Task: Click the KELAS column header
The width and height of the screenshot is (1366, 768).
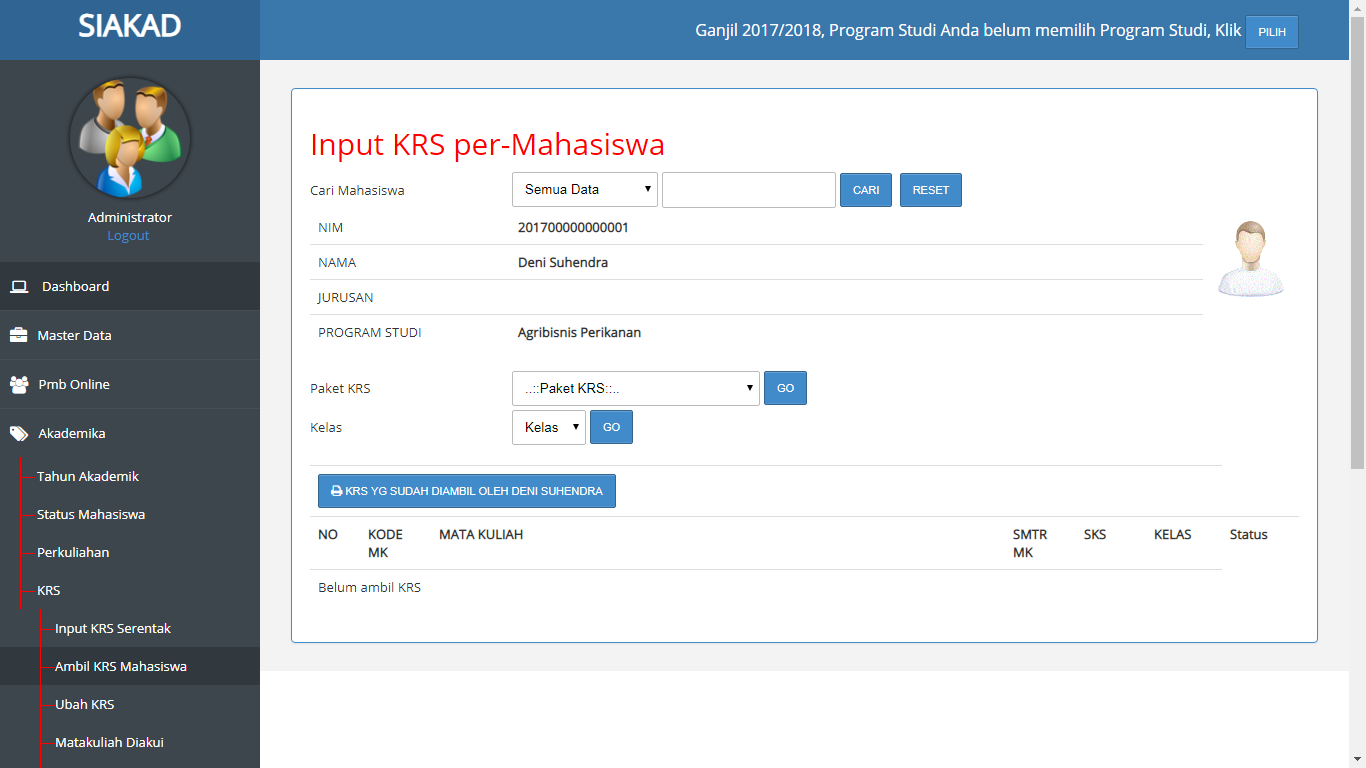Action: (1173, 535)
